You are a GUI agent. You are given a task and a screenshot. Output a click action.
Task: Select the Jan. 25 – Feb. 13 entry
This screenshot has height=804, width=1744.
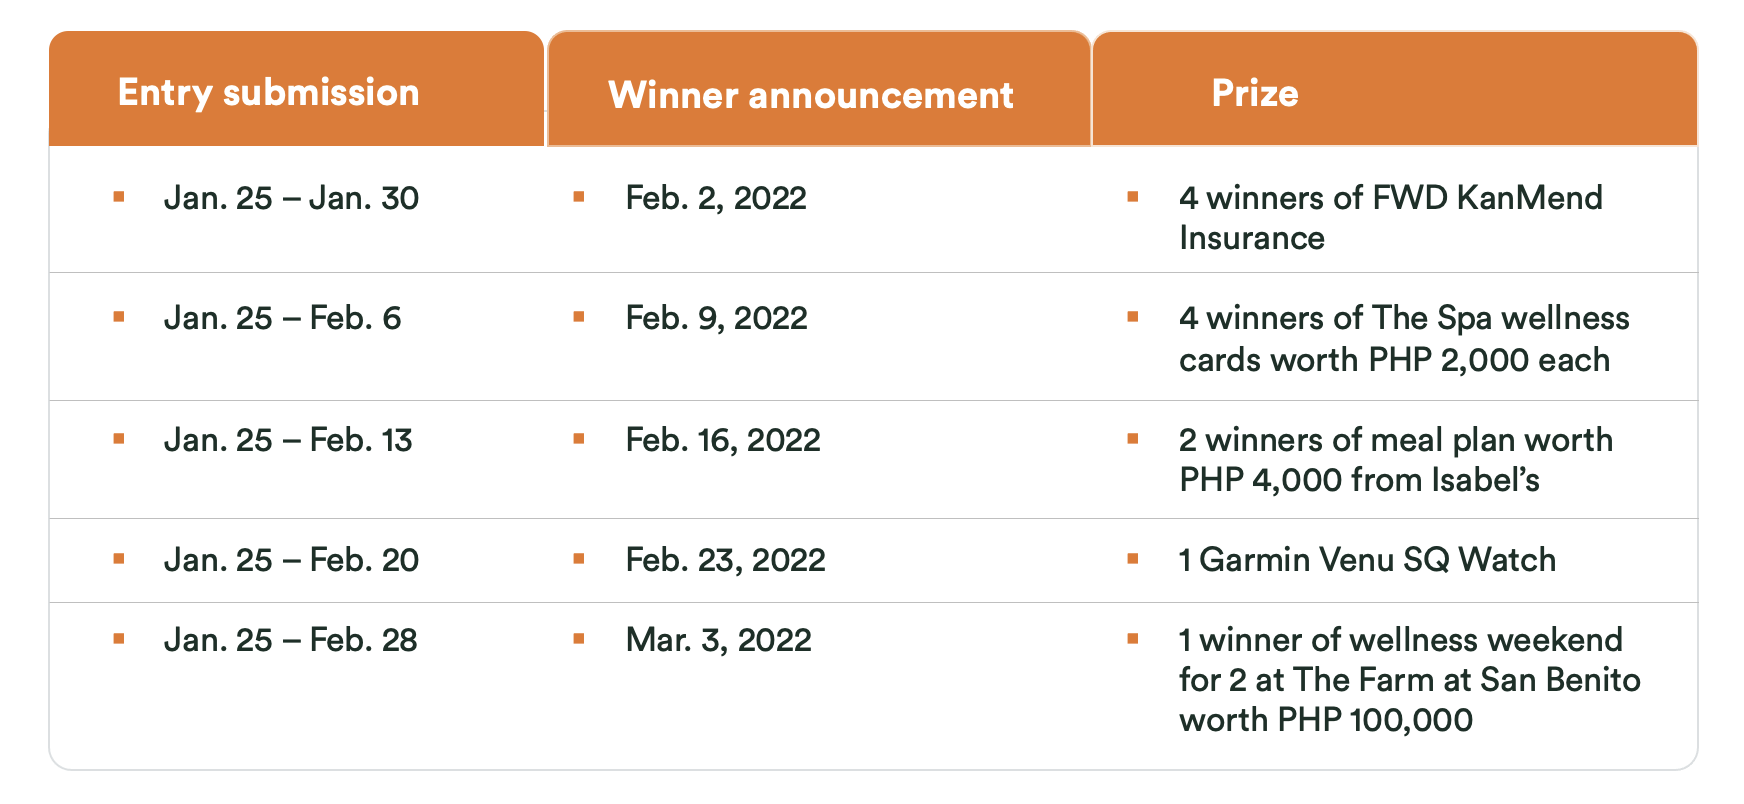click(x=288, y=440)
